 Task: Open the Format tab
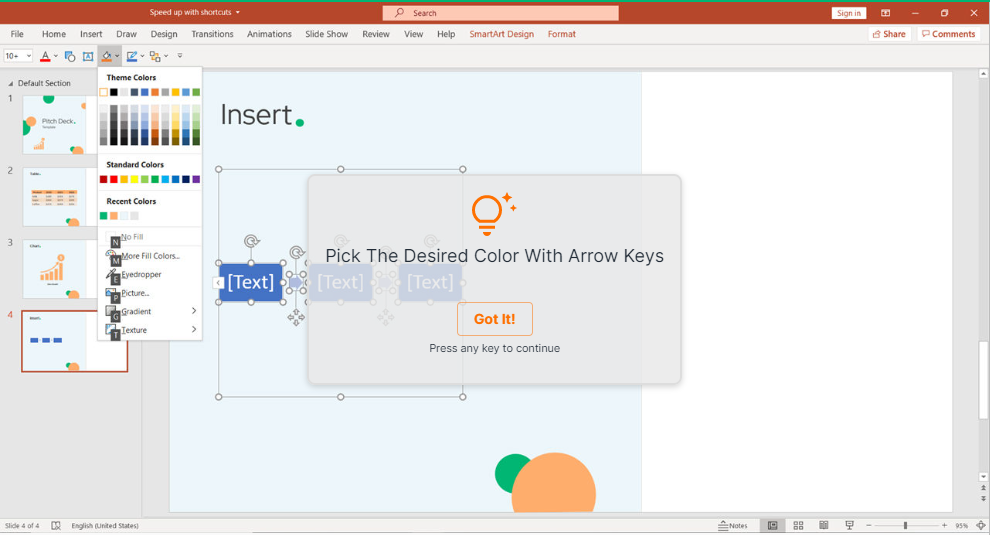coord(561,34)
